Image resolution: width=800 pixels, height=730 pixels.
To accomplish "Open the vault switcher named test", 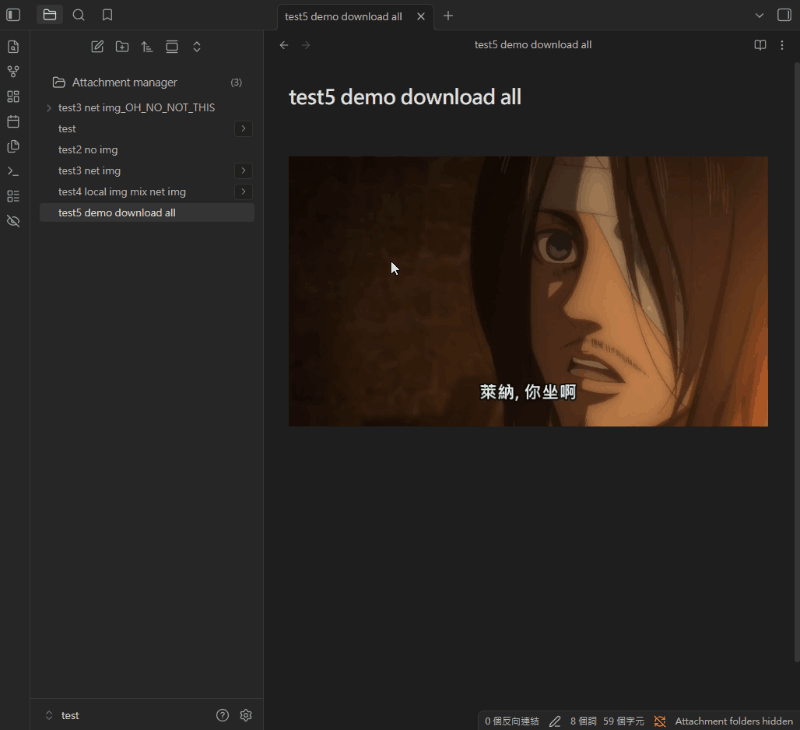I will [x=63, y=715].
